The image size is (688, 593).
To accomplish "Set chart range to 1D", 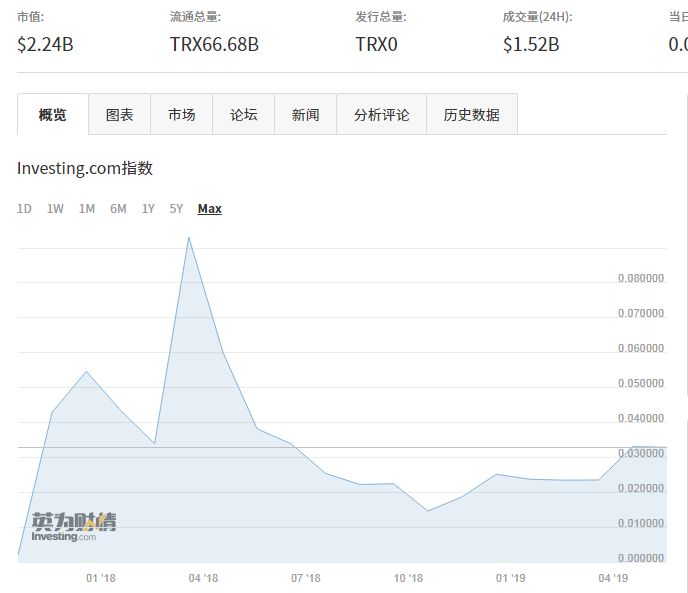I will point(24,208).
